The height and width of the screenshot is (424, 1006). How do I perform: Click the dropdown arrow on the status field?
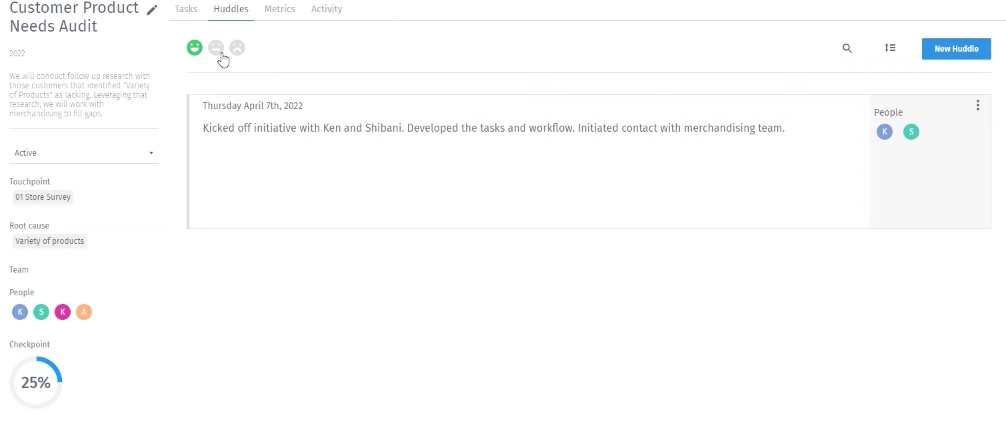coord(151,153)
